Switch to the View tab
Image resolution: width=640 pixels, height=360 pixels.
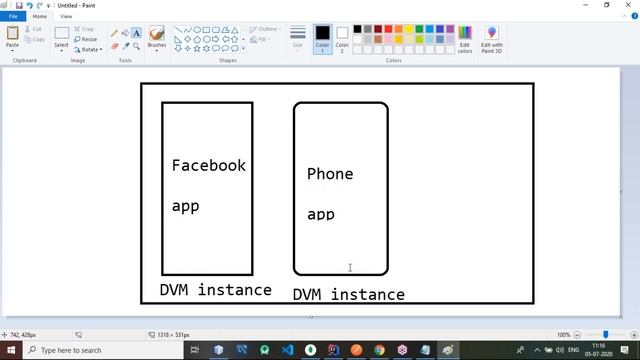(x=66, y=16)
